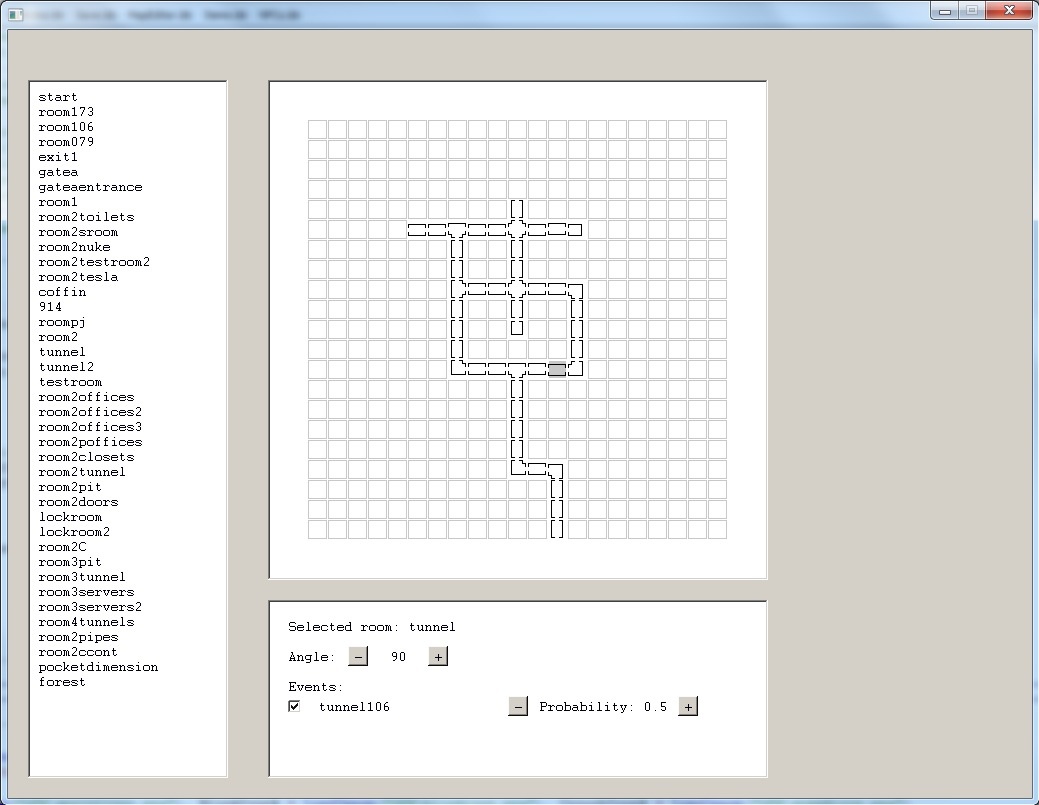Choose "gateaentrance" in the room list
1039x805 pixels.
(90, 187)
